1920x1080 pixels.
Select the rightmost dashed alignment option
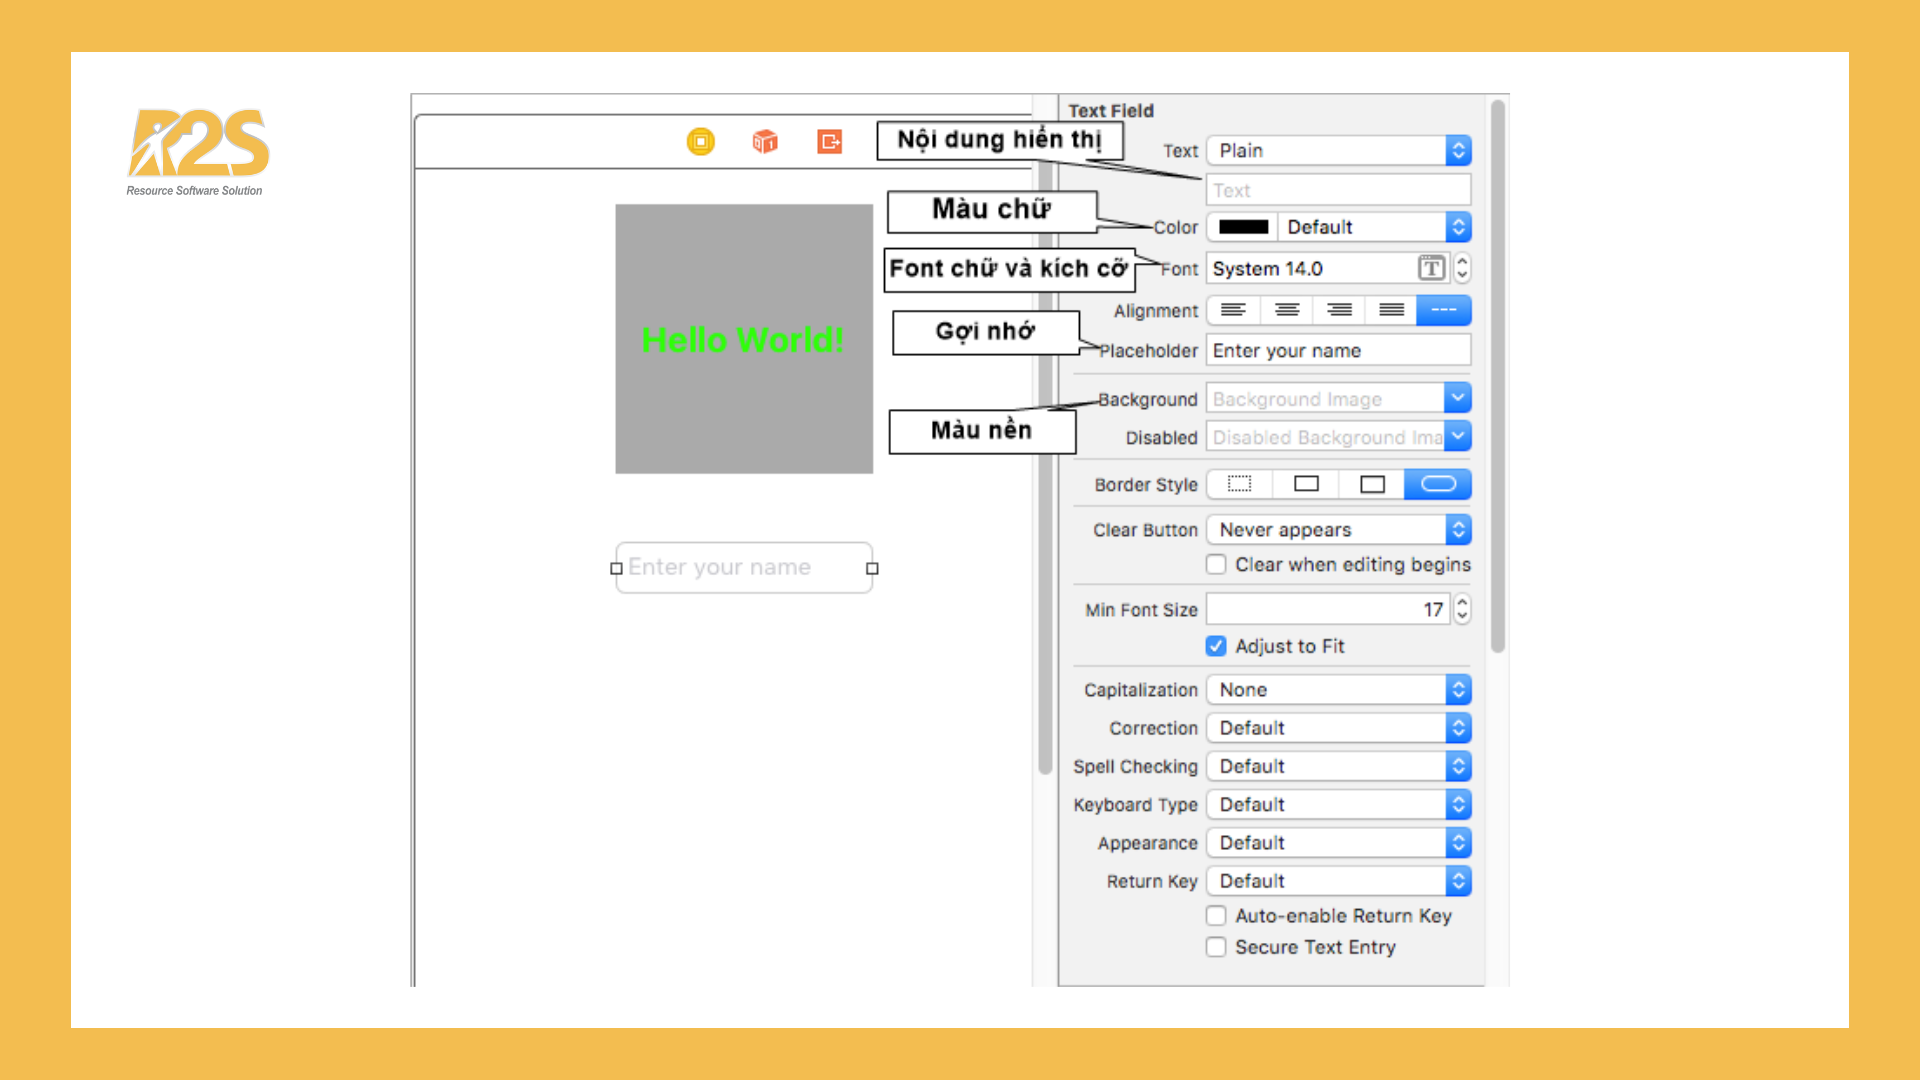point(1443,310)
